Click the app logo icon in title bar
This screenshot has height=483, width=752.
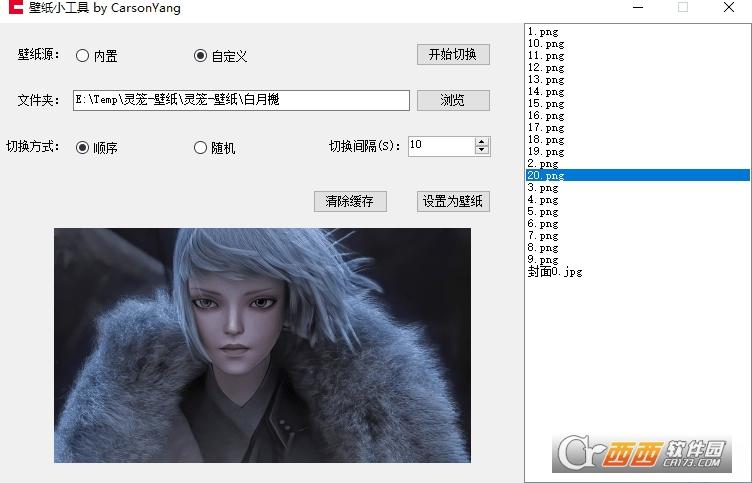coord(16,7)
